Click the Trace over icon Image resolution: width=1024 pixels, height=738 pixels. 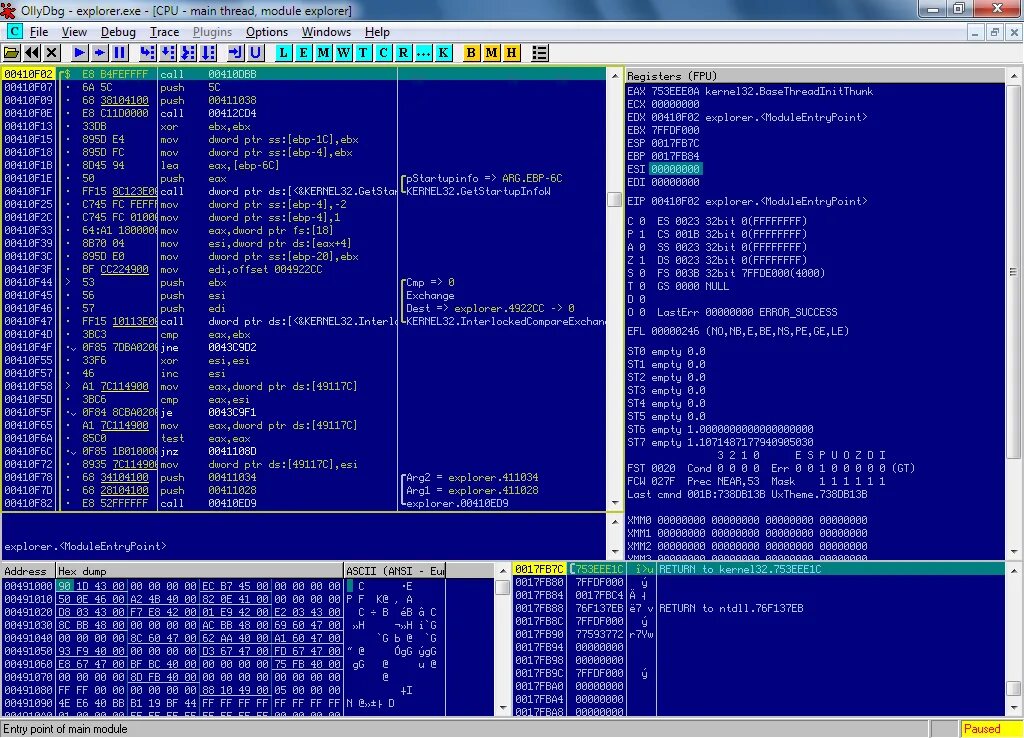click(x=208, y=53)
